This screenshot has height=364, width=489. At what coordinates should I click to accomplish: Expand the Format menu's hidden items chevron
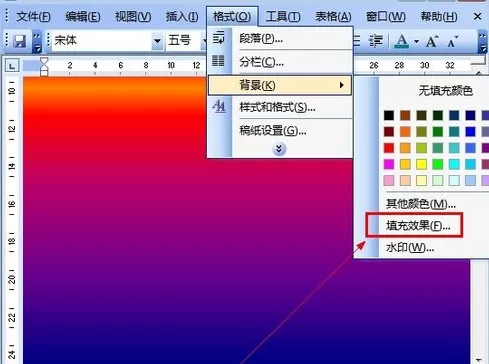pyautogui.click(x=279, y=149)
